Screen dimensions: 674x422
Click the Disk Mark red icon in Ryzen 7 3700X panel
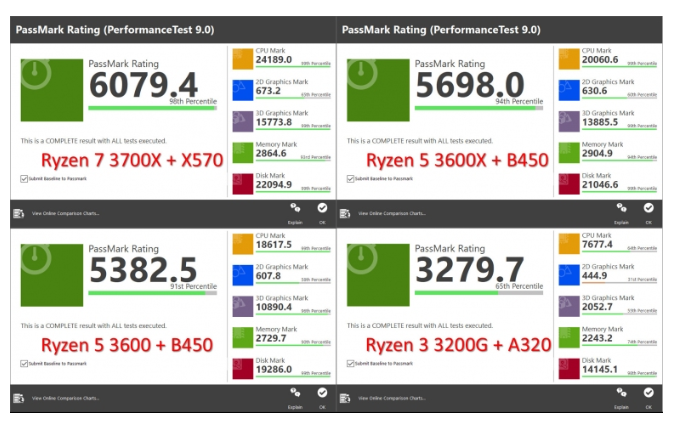(x=242, y=184)
